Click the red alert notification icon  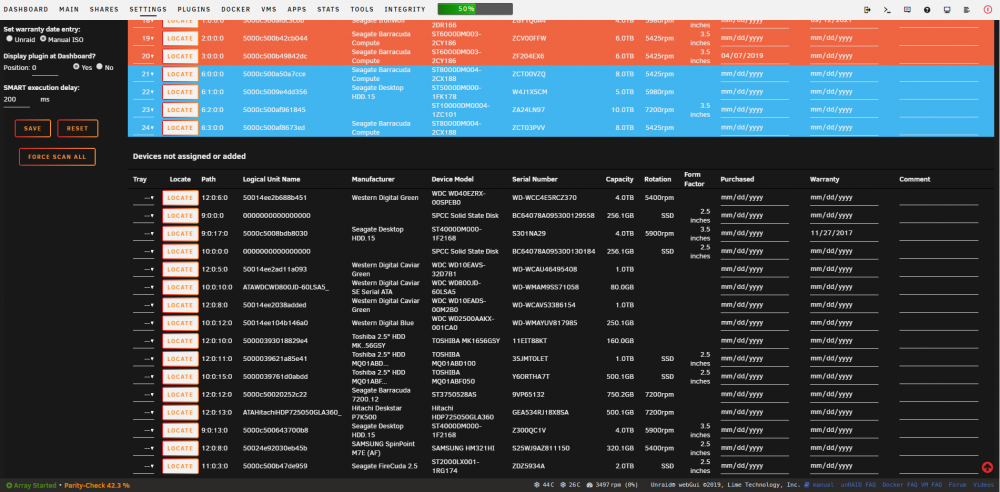click(x=987, y=10)
